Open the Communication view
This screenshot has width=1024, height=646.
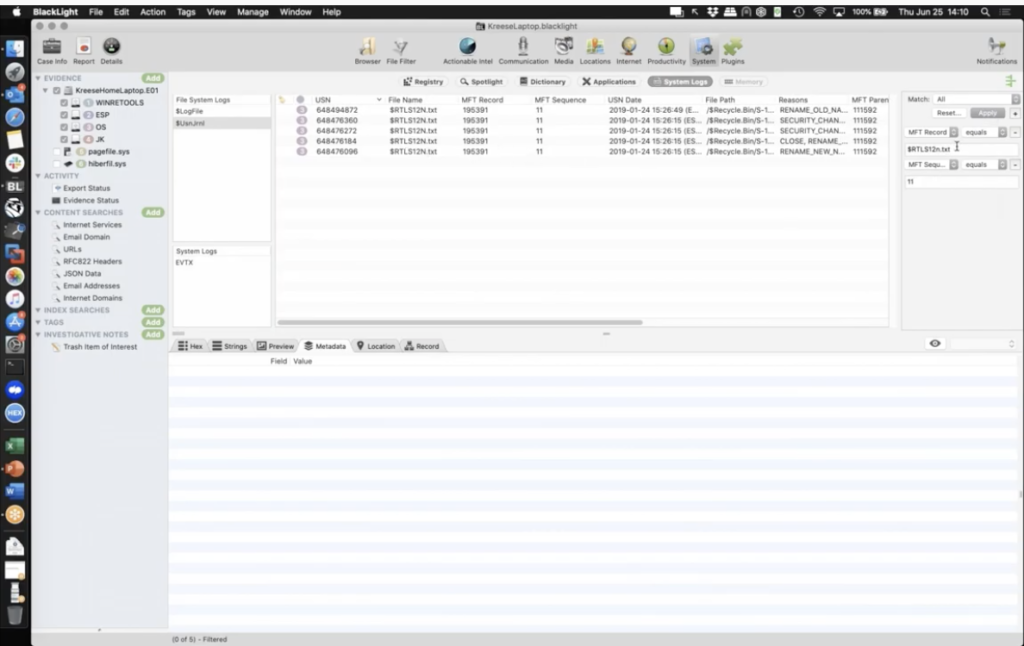[523, 51]
